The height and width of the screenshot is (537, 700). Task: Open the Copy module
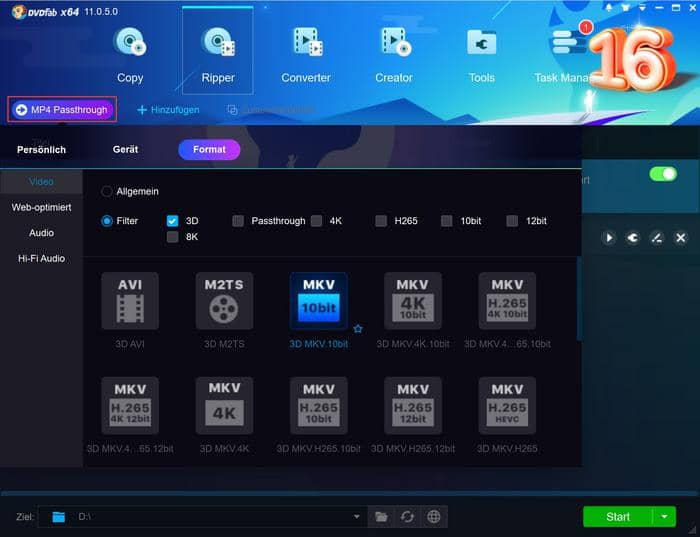point(130,54)
